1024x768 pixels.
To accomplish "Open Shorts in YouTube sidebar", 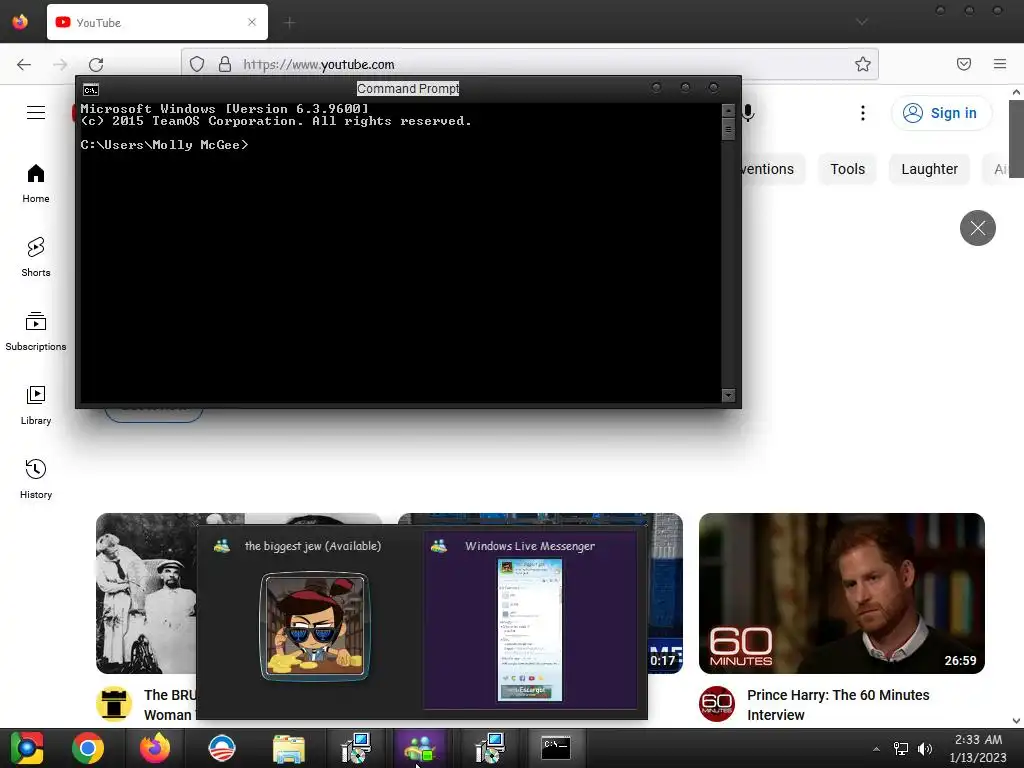I will (36, 257).
